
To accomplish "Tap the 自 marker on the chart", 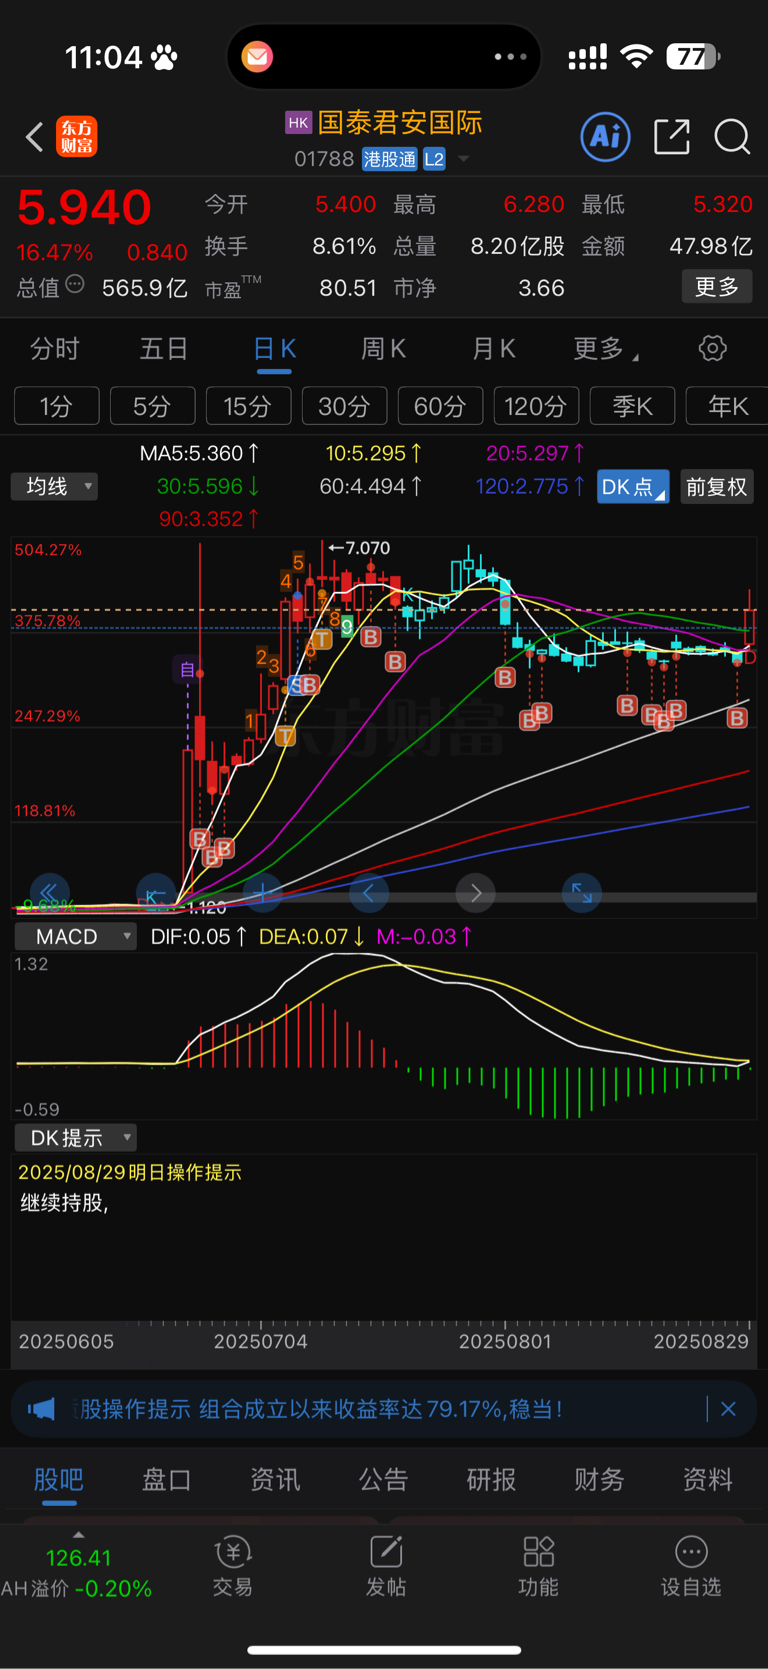I will pos(187,669).
